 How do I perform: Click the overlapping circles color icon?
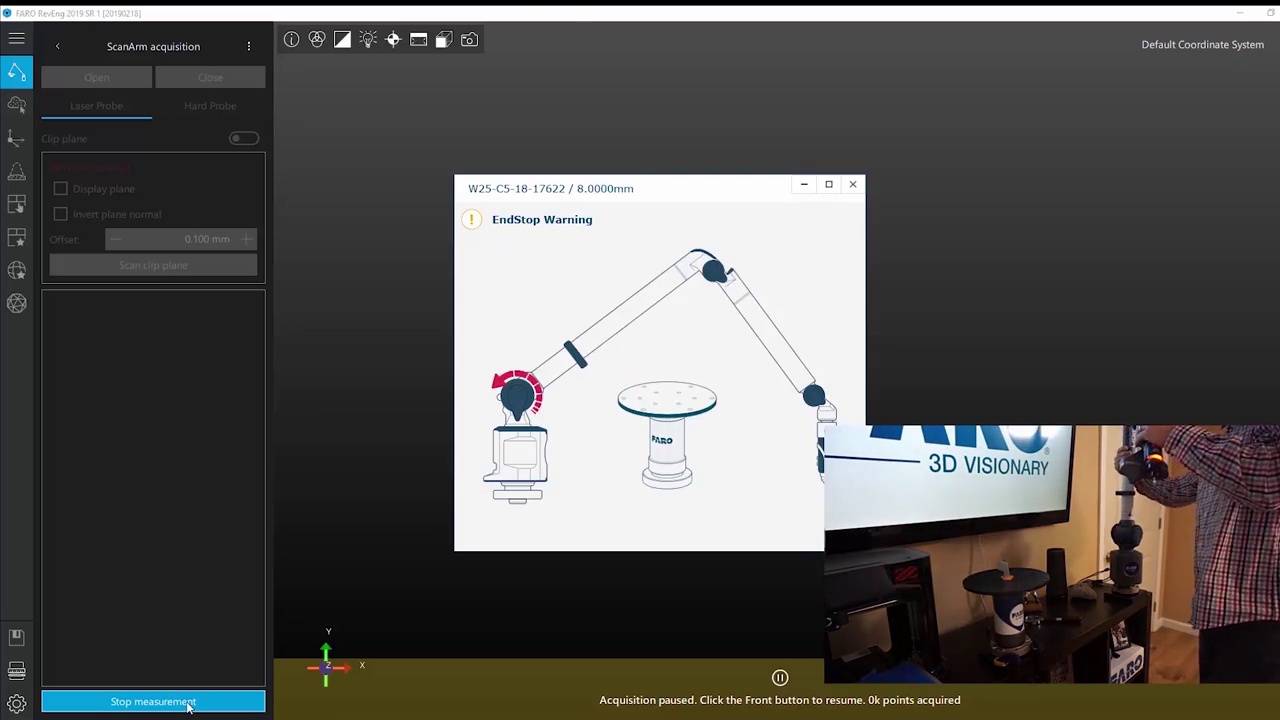point(317,39)
